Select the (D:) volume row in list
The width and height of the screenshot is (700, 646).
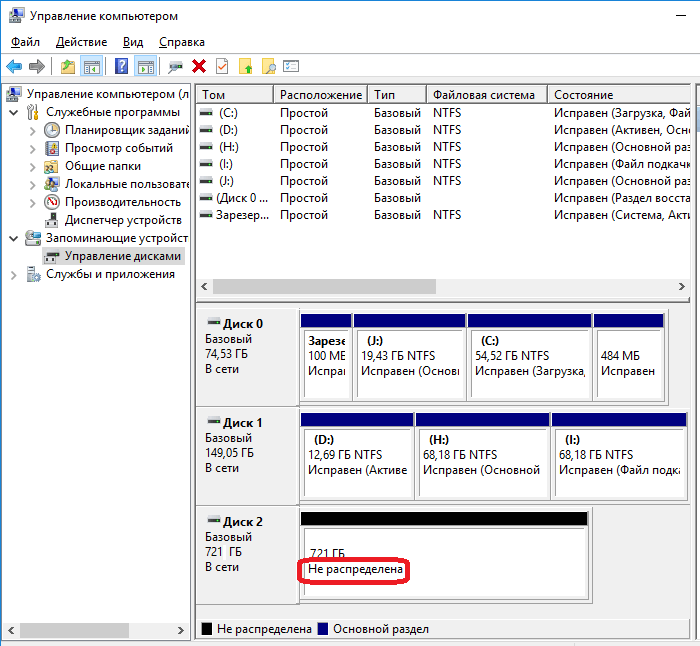[x=444, y=130]
